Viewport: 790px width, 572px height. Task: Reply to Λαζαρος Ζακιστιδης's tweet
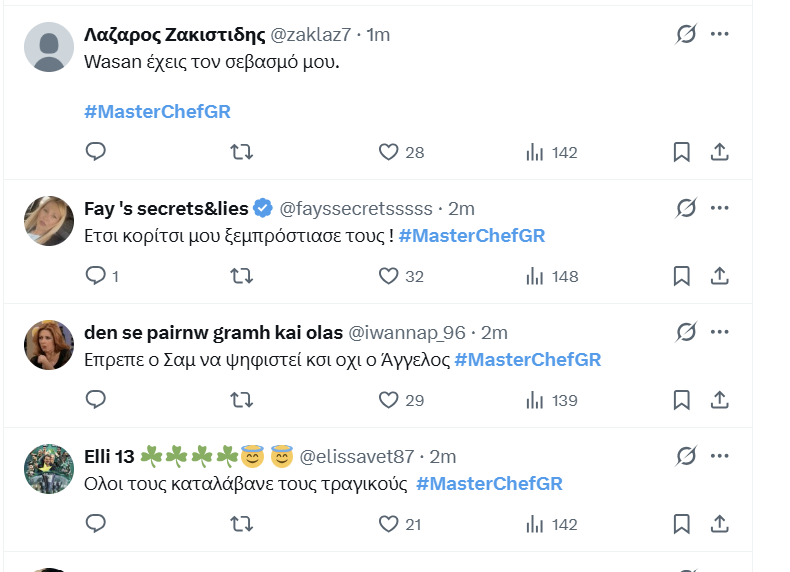point(96,152)
